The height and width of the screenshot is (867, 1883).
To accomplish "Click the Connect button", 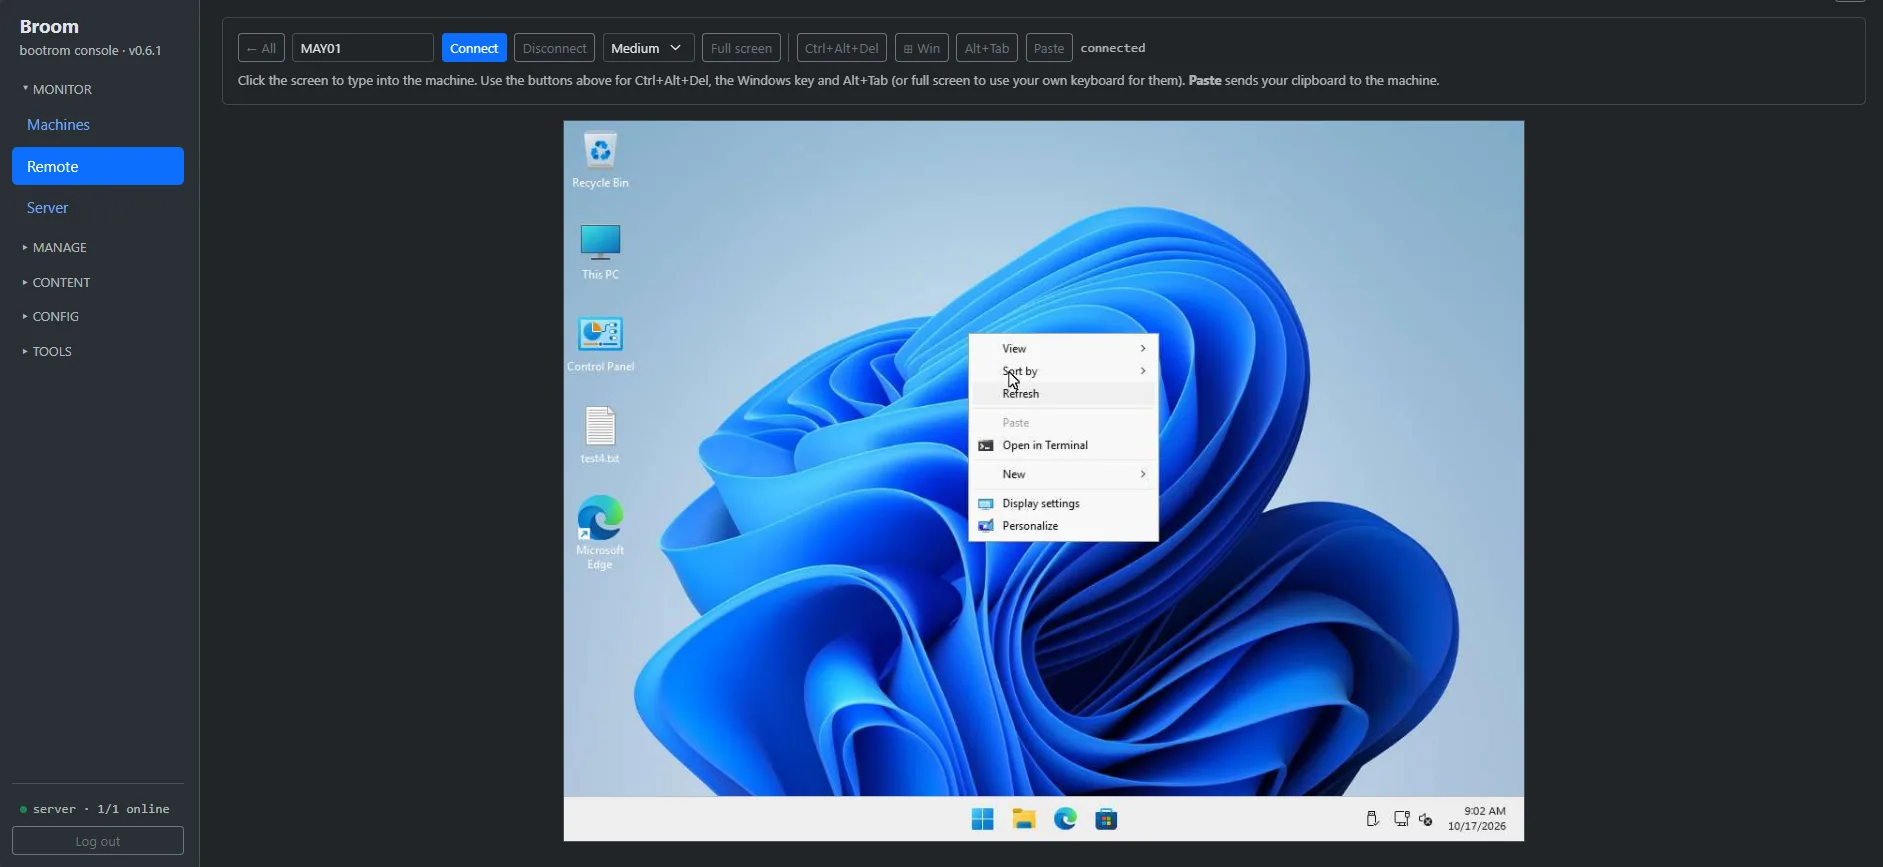I will (x=474, y=48).
